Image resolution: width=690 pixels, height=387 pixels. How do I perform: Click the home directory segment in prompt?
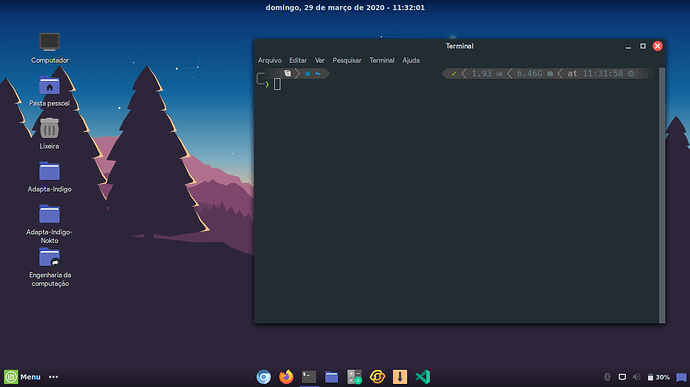coord(312,74)
